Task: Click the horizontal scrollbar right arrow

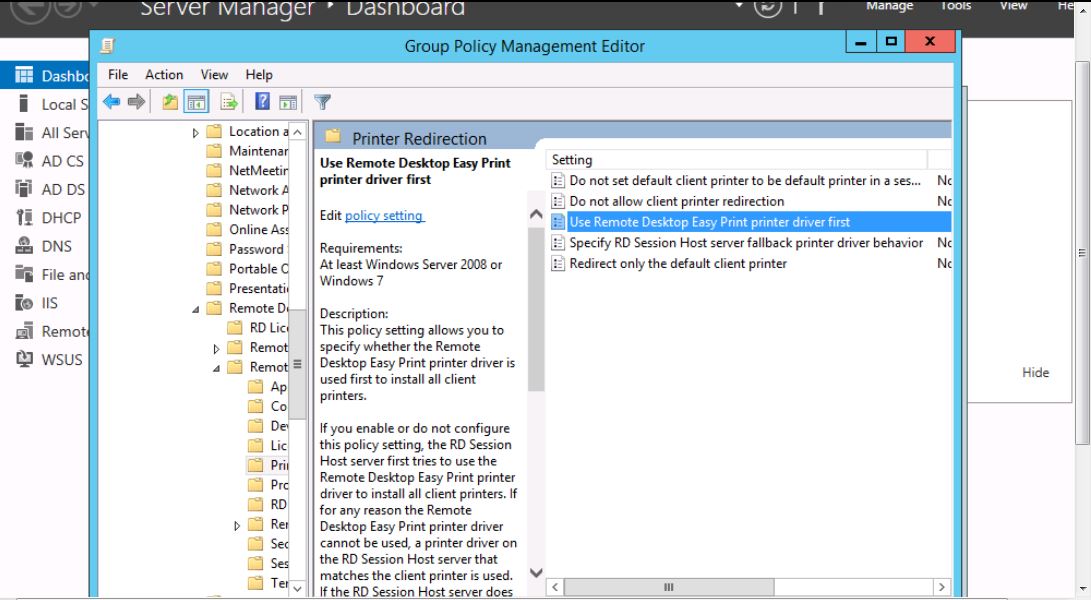Action: (x=941, y=587)
